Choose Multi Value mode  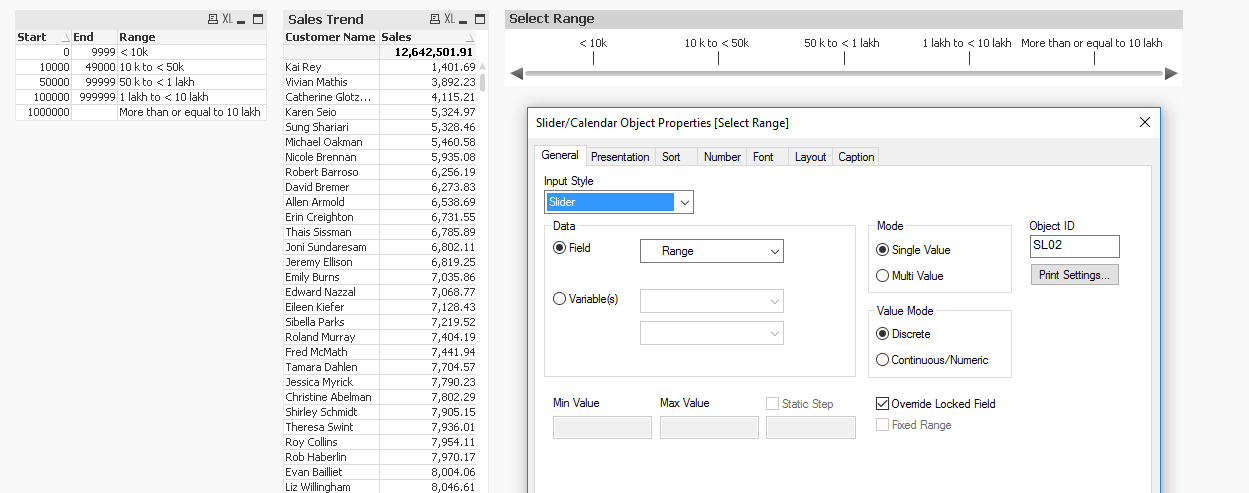pyautogui.click(x=882, y=276)
